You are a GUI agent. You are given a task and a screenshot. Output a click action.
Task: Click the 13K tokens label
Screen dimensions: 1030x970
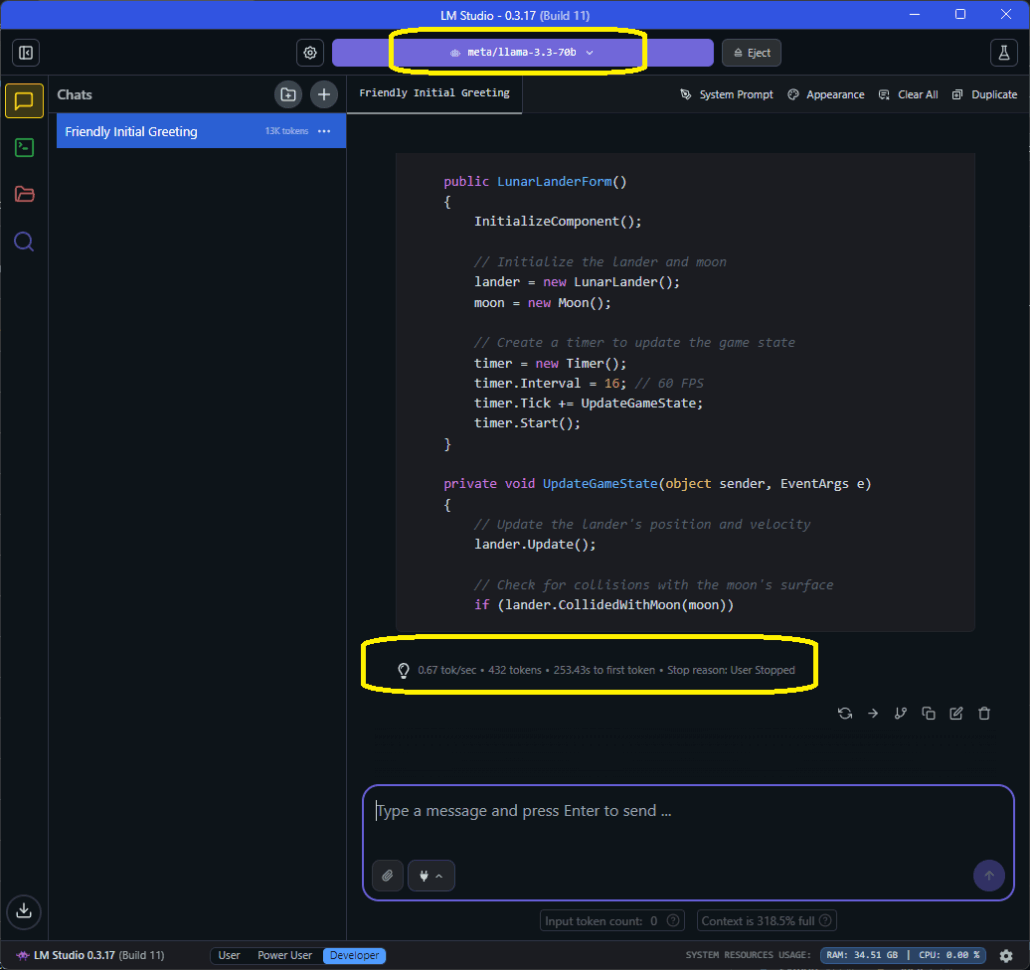(286, 131)
